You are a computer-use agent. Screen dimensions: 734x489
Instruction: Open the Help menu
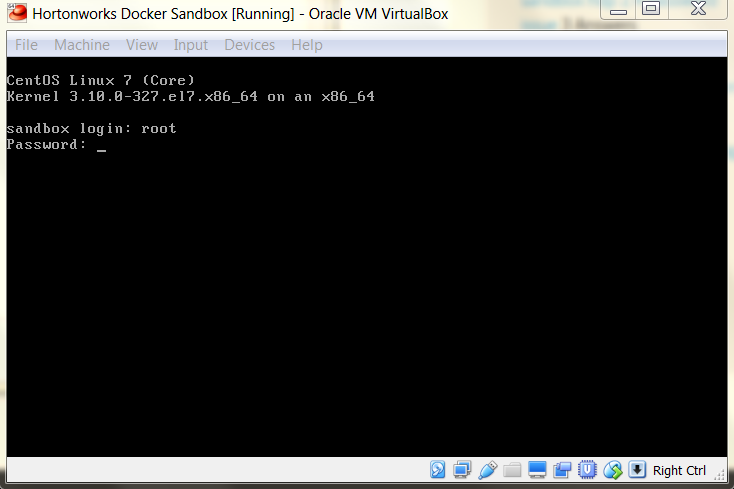click(x=307, y=45)
